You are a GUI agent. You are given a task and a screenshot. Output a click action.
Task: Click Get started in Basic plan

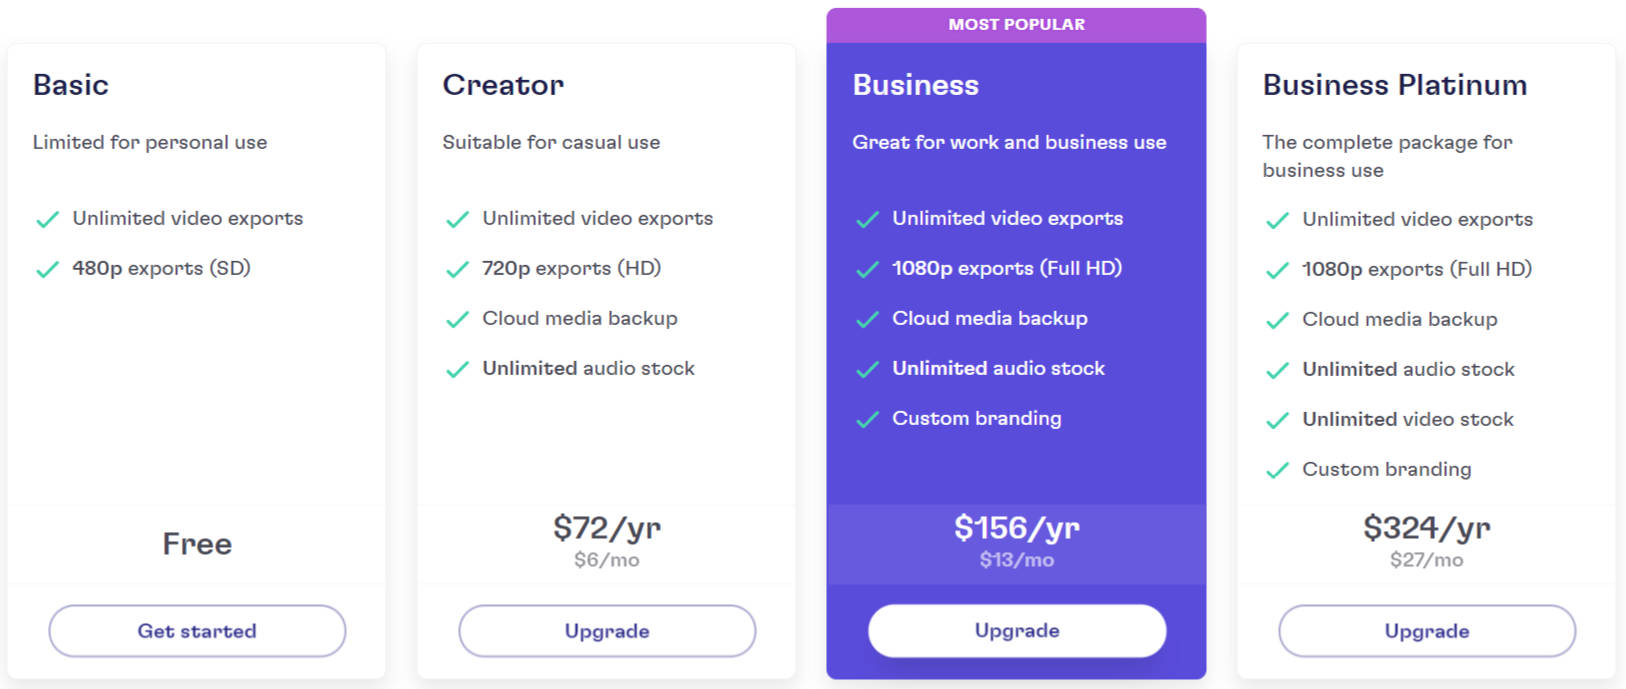click(x=197, y=631)
